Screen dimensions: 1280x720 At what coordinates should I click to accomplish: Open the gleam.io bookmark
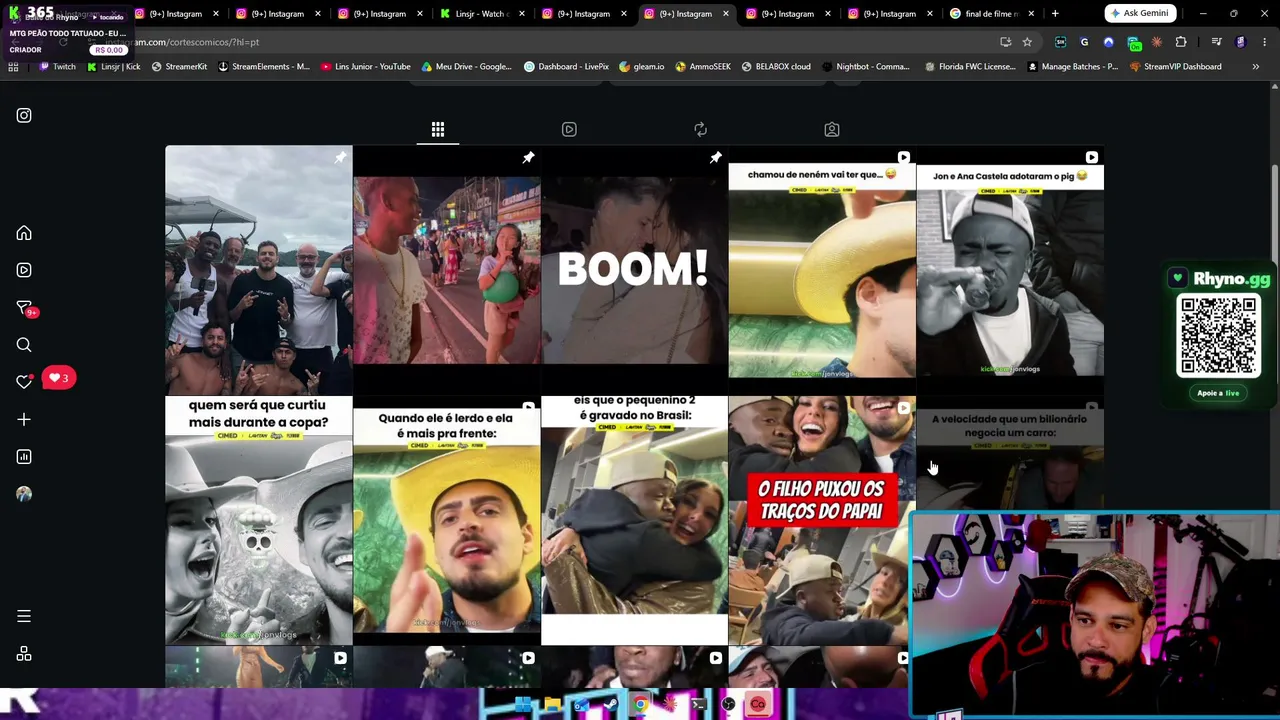pyautogui.click(x=642, y=67)
